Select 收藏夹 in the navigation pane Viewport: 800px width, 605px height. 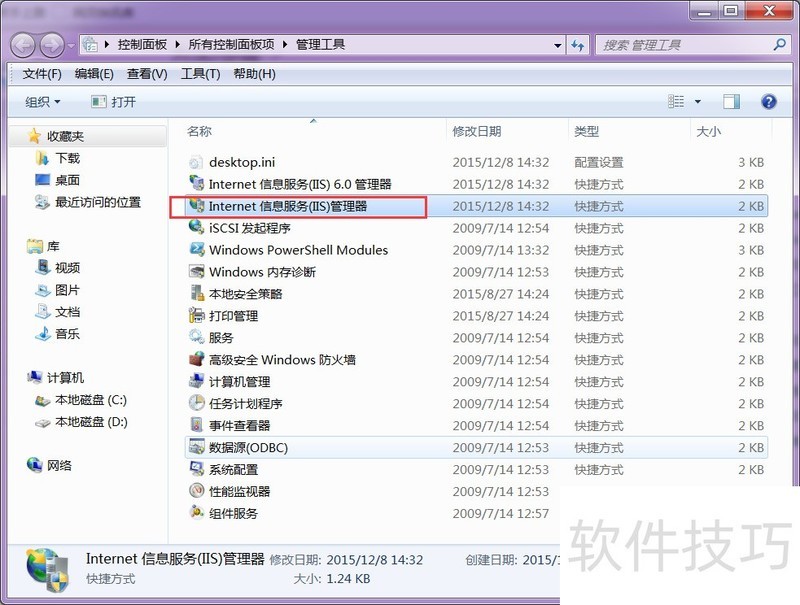tap(65, 136)
